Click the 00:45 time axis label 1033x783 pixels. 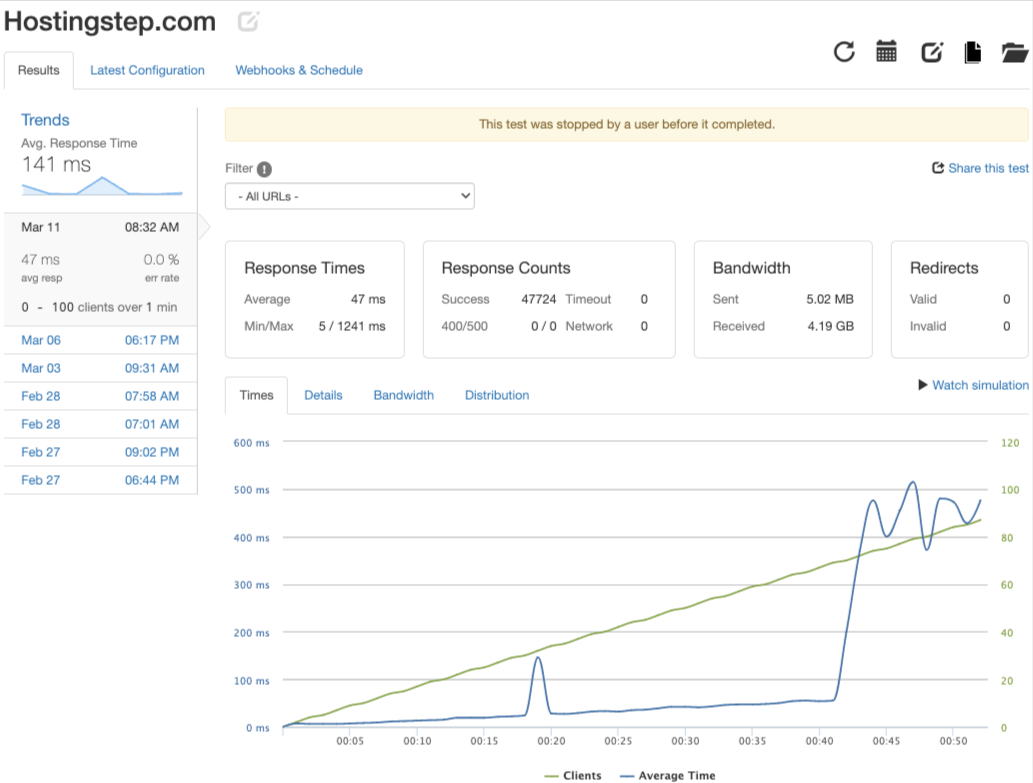click(x=886, y=741)
